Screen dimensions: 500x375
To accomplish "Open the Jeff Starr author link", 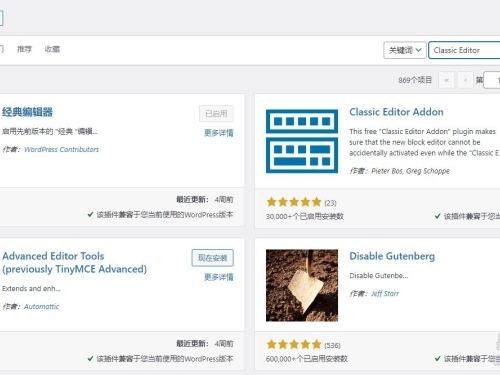I will pos(385,294).
